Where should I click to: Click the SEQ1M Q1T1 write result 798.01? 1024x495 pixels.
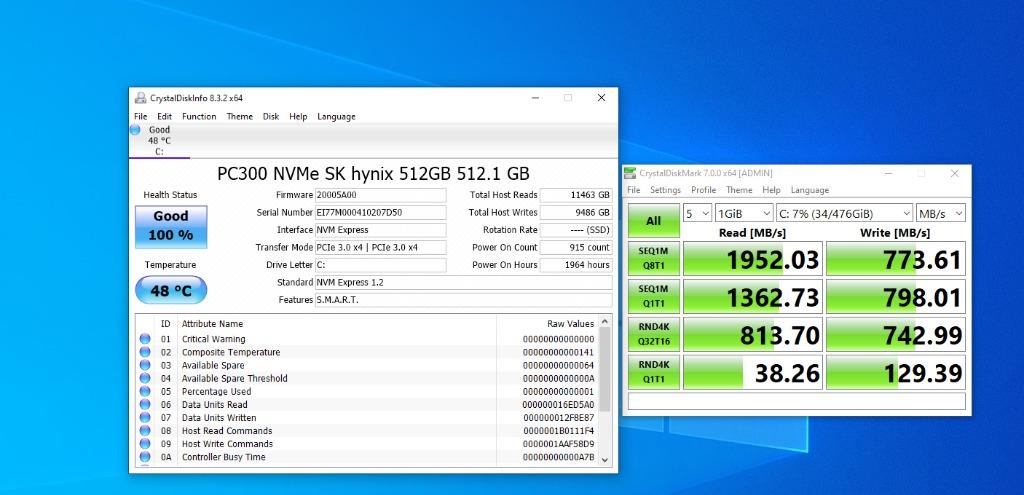(x=896, y=296)
